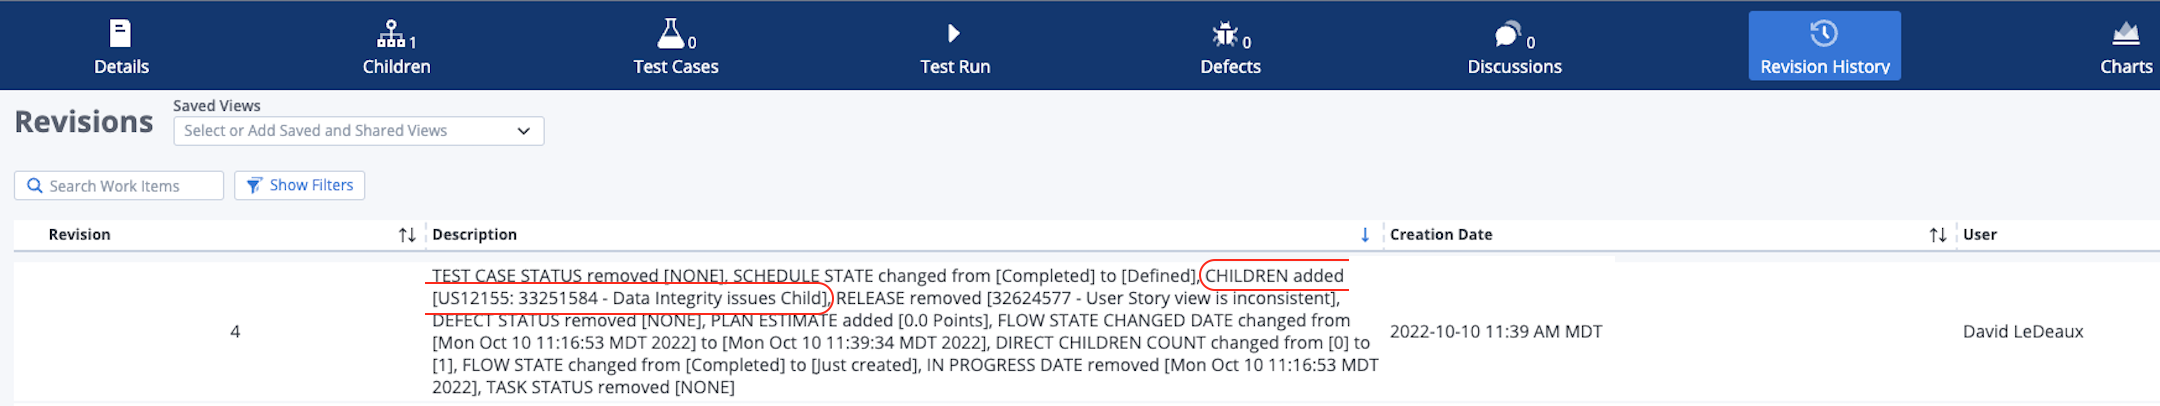This screenshot has height=406, width=2160.
Task: Select revision 4 row number
Action: (x=235, y=331)
